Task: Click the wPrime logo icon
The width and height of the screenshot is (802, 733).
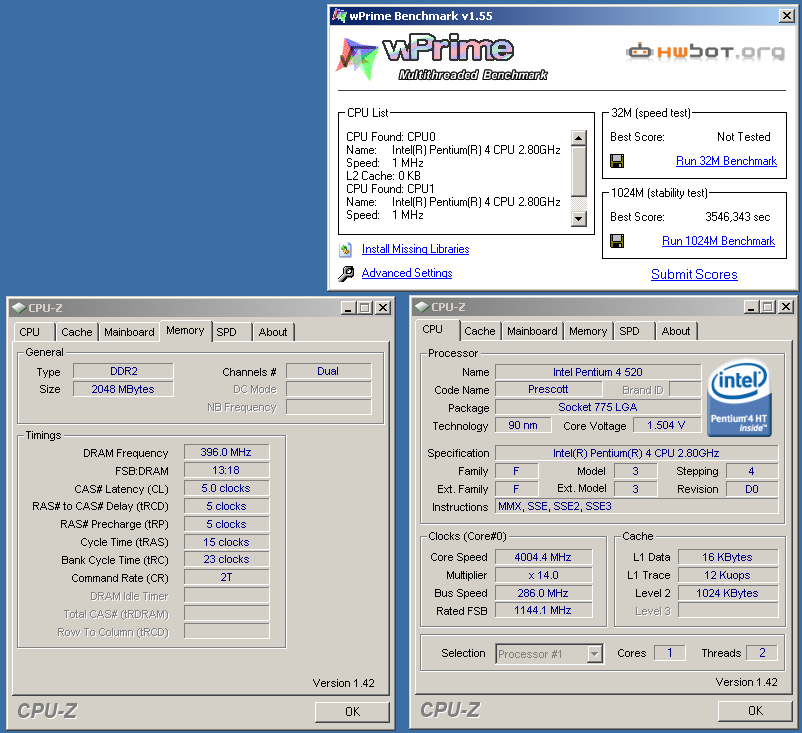Action: tap(357, 59)
